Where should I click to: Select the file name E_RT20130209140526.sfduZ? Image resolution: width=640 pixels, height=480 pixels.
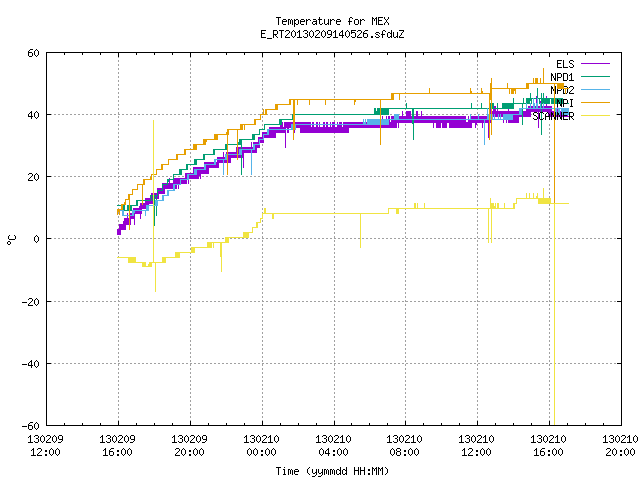[x=332, y=34]
